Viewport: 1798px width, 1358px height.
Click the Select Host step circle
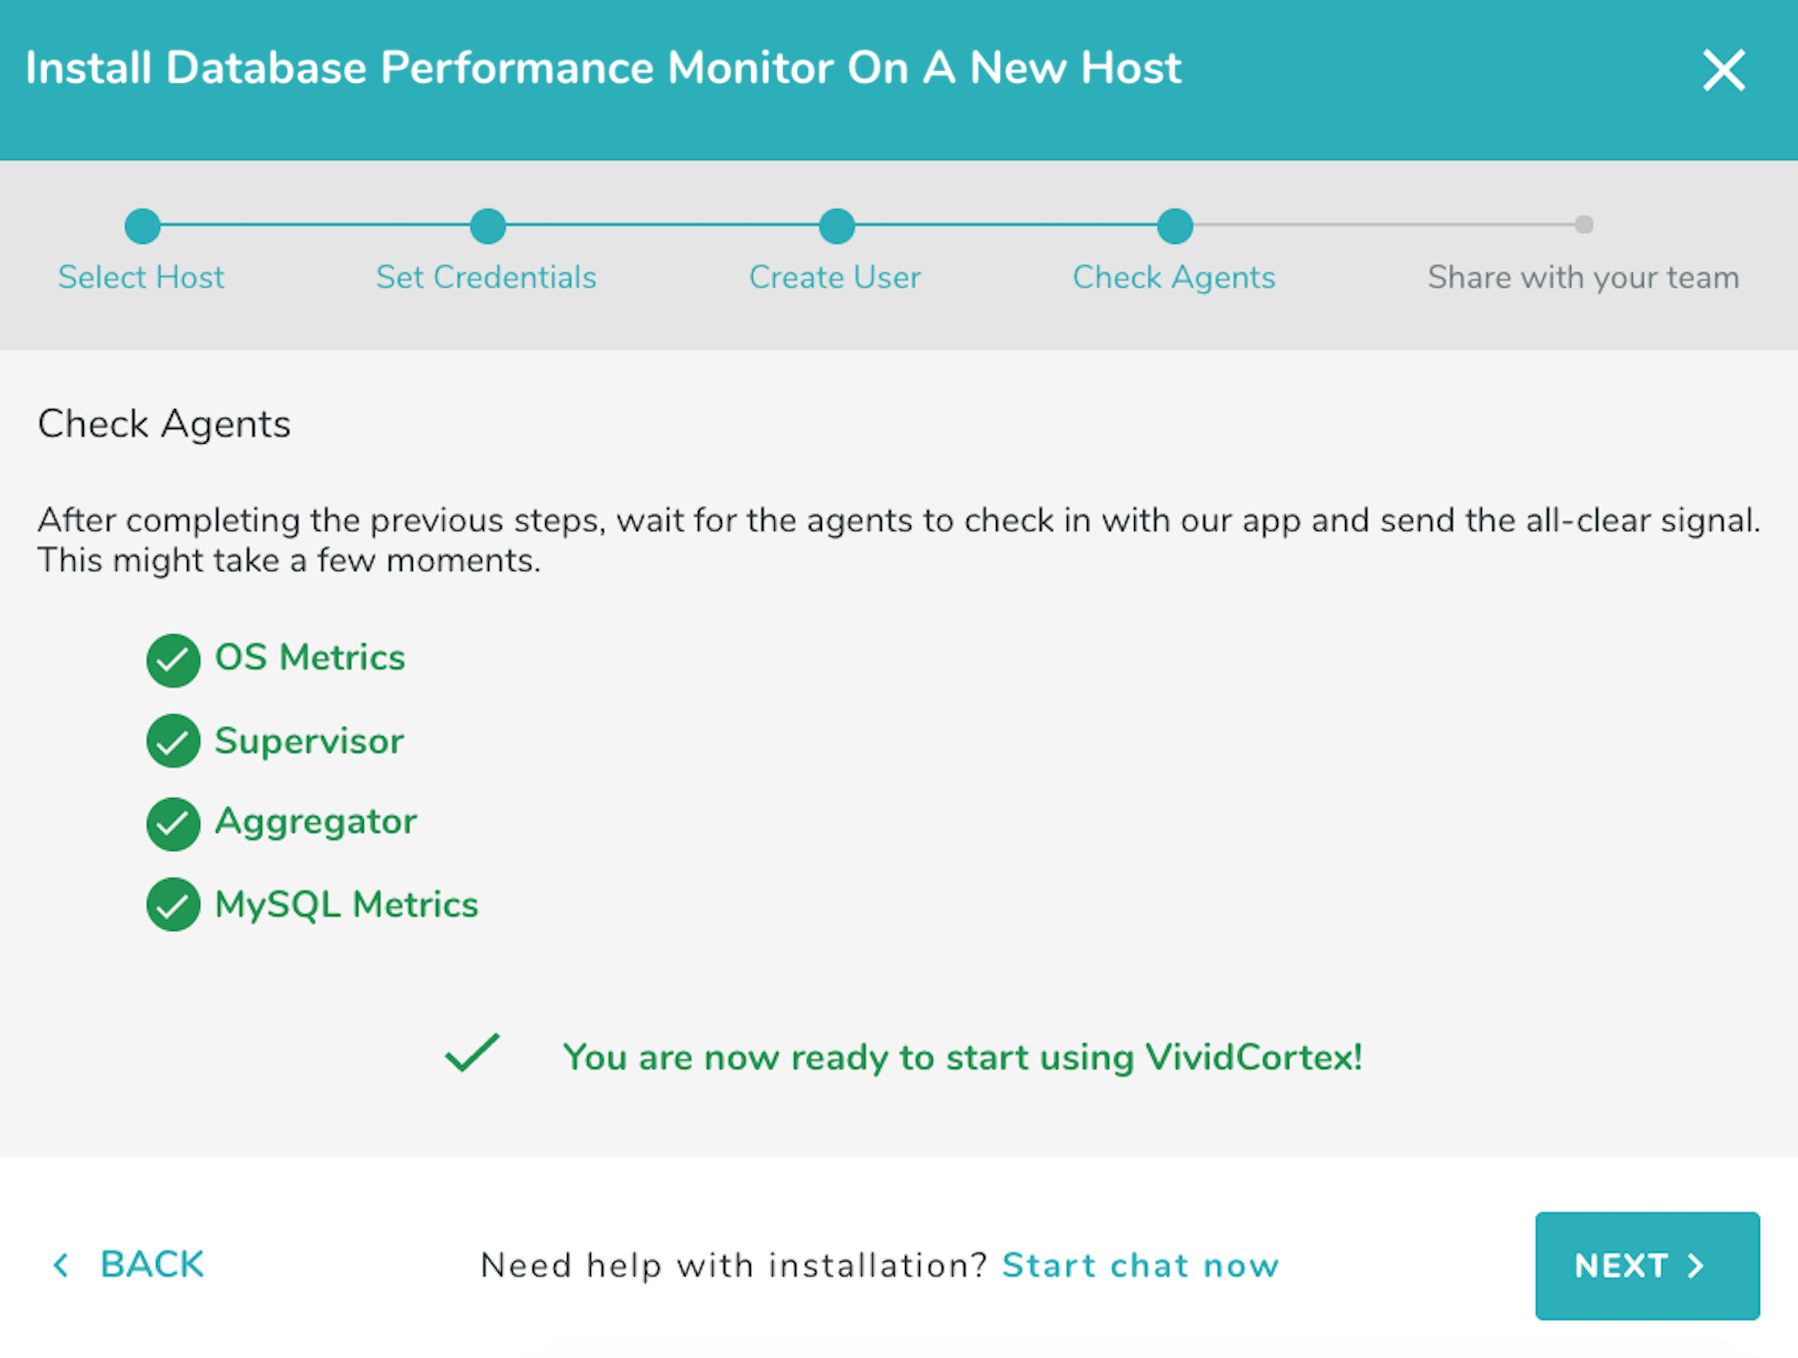click(143, 226)
